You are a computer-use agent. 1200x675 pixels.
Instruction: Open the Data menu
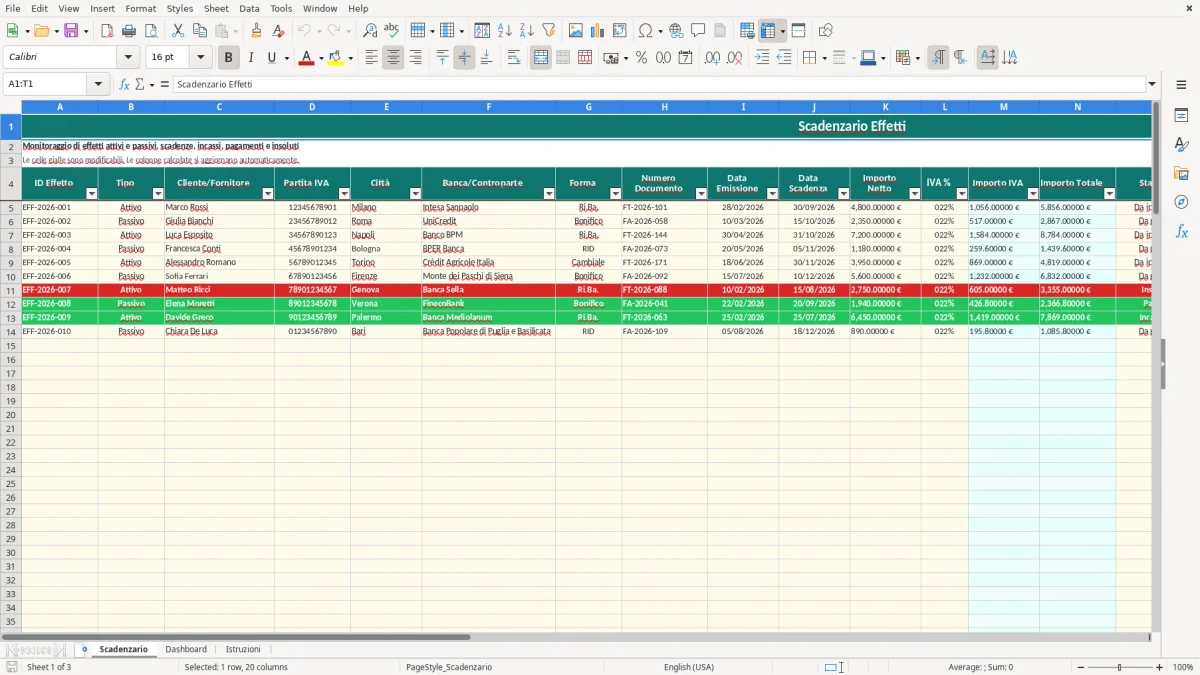[x=249, y=8]
